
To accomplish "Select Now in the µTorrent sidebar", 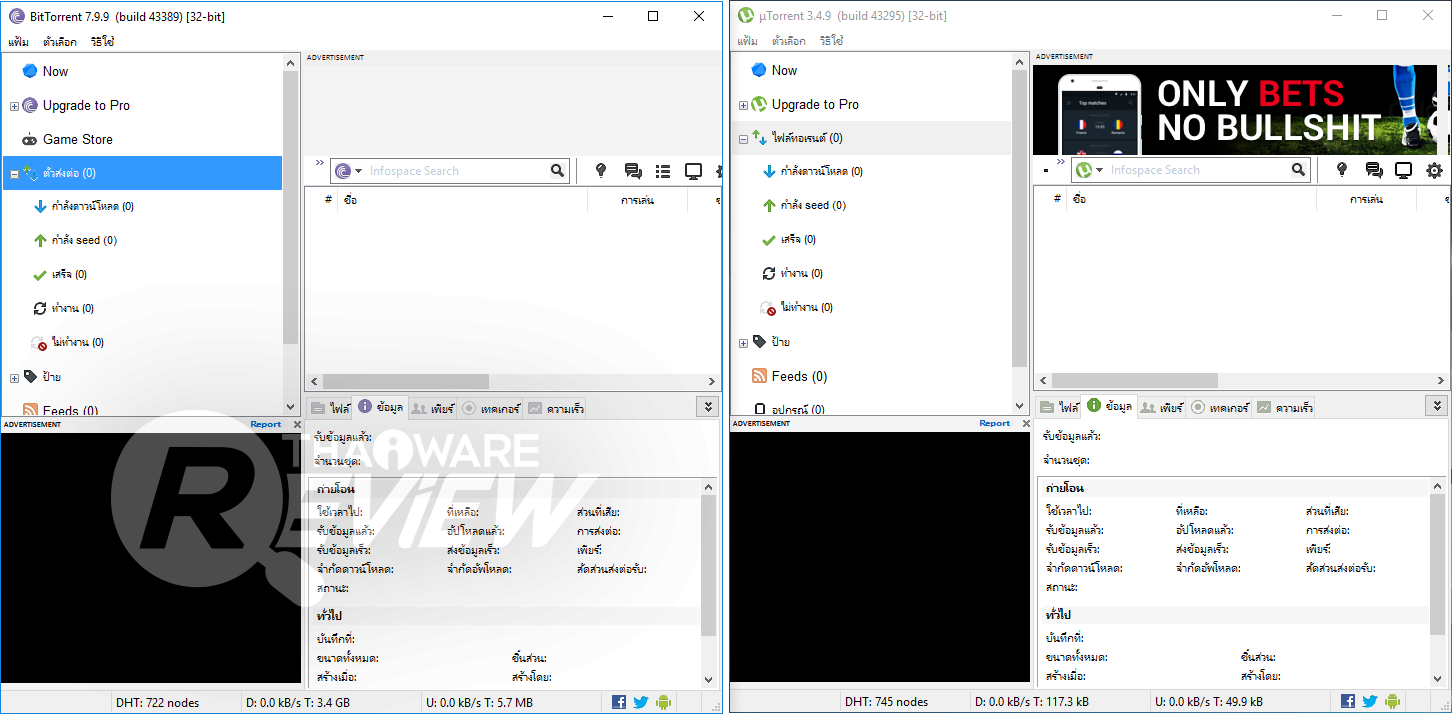I will point(784,70).
